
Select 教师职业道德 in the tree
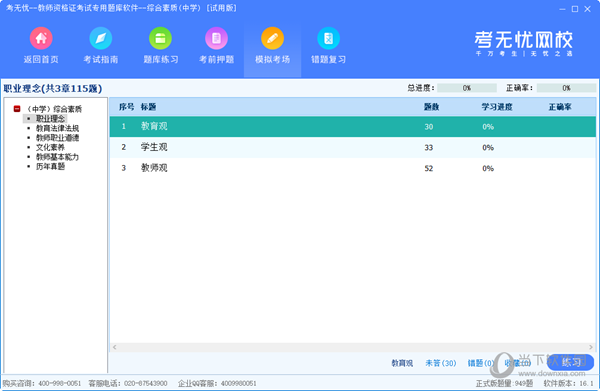pos(57,138)
